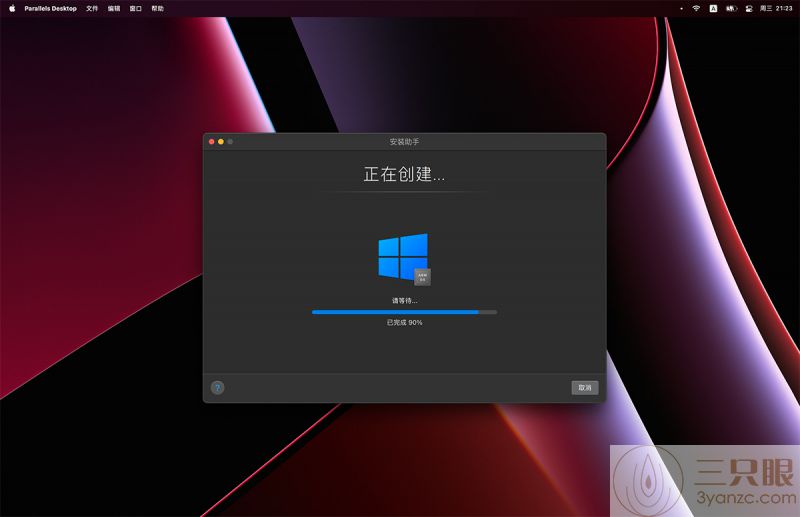Click the 请等待... label
800x517 pixels.
coord(404,301)
